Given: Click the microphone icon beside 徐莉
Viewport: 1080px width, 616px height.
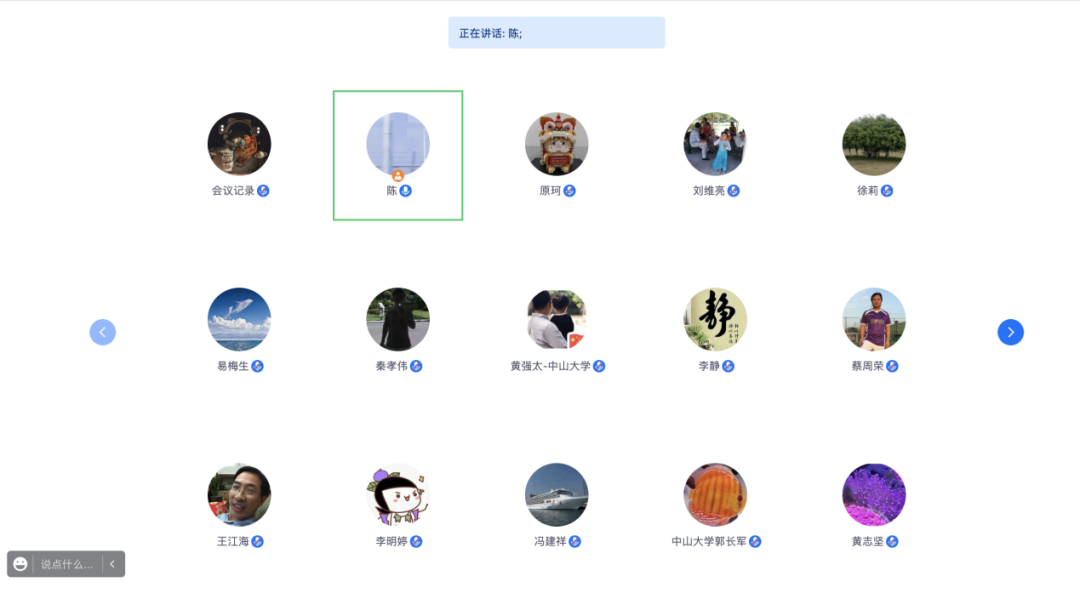Looking at the screenshot, I should (x=887, y=191).
